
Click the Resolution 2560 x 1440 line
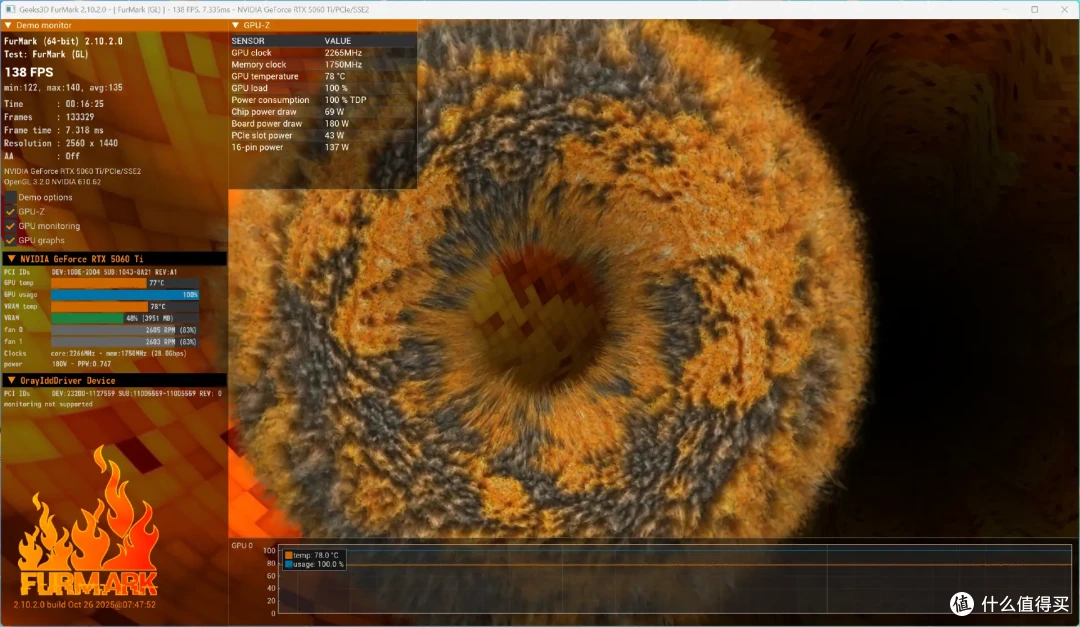pyautogui.click(x=61, y=143)
